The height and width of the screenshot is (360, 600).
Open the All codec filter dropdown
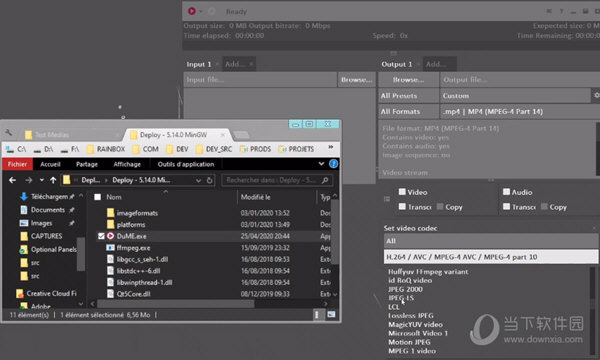(491, 241)
